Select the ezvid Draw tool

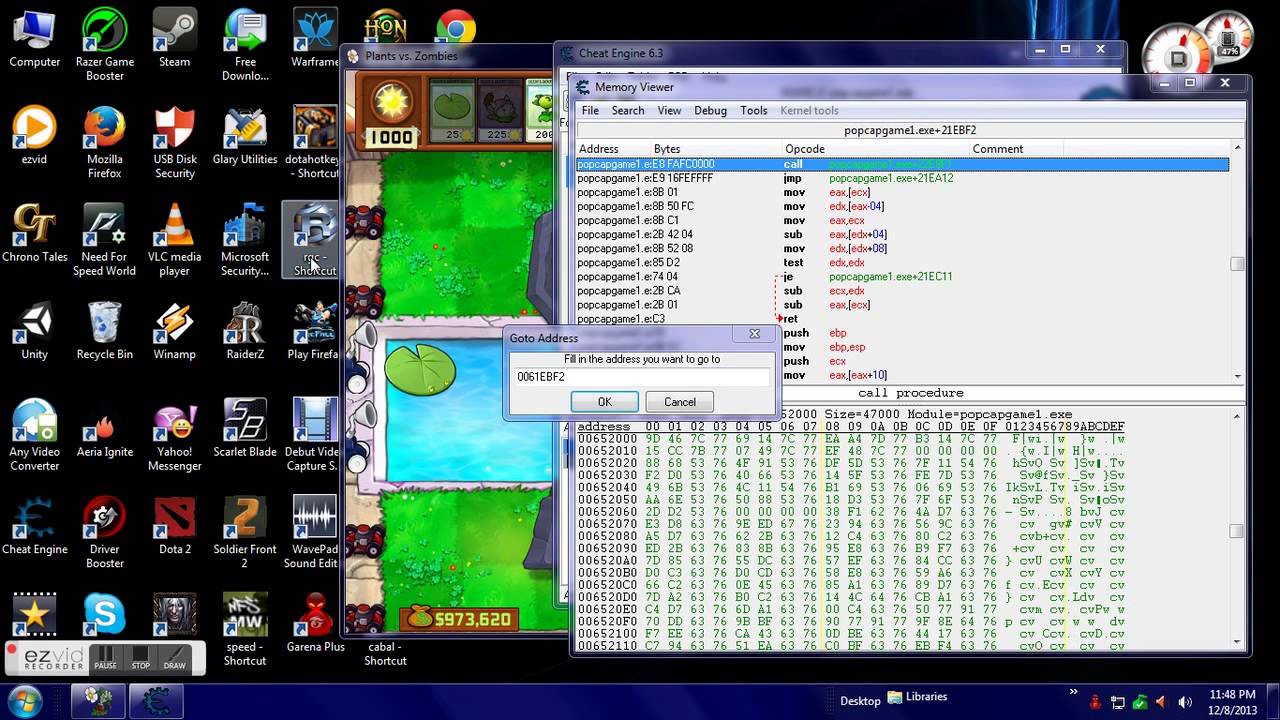(x=175, y=658)
